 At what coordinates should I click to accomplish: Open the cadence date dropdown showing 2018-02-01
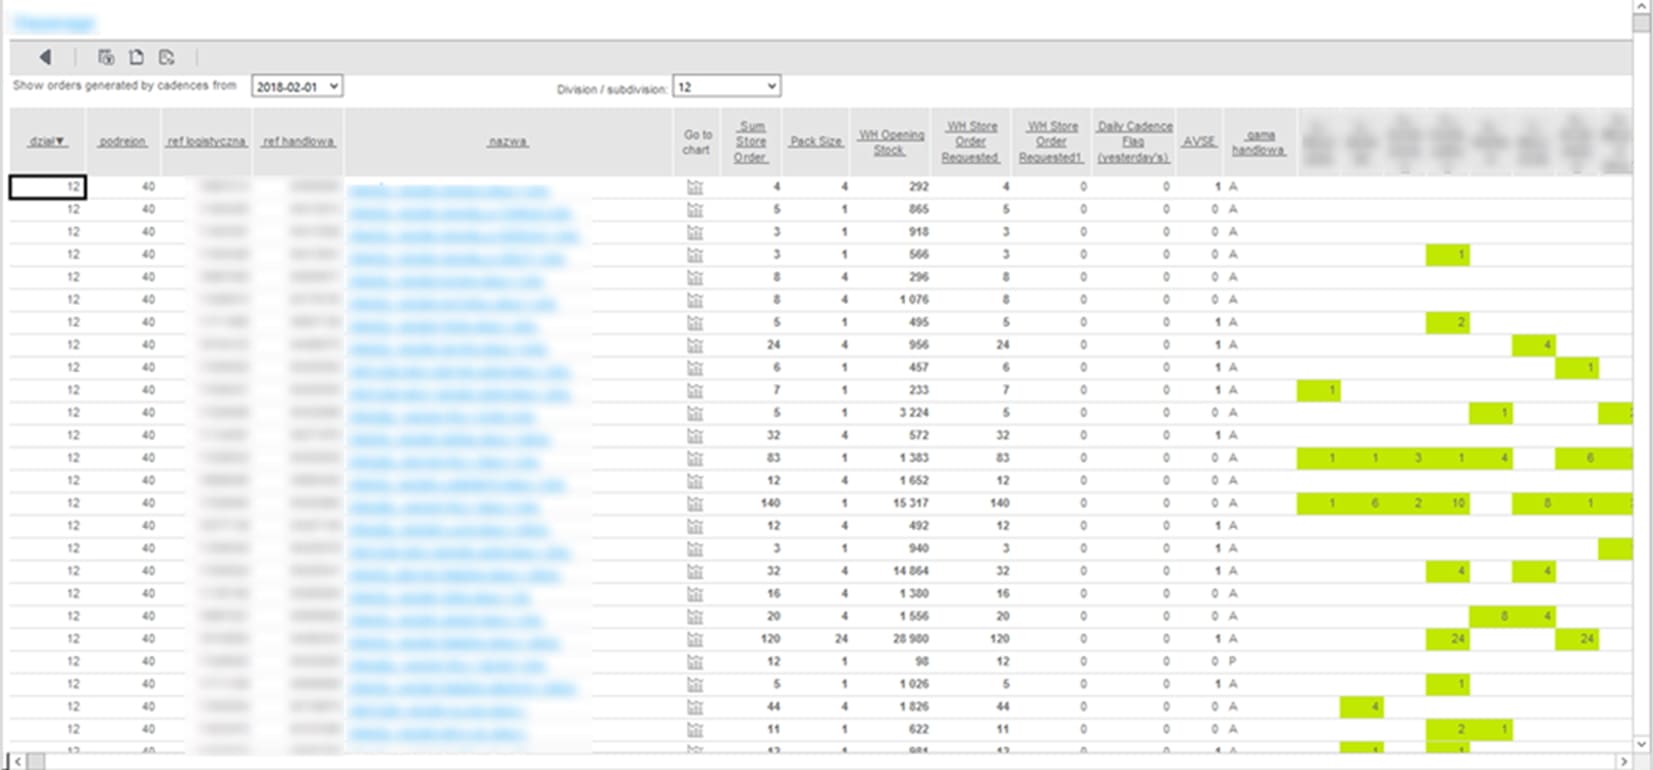click(297, 87)
